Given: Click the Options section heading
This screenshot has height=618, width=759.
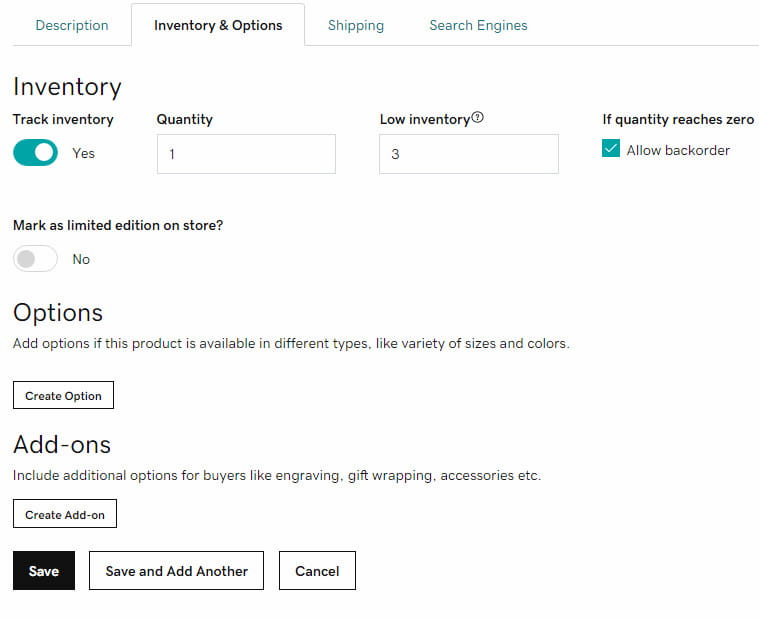Looking at the screenshot, I should click(x=58, y=313).
